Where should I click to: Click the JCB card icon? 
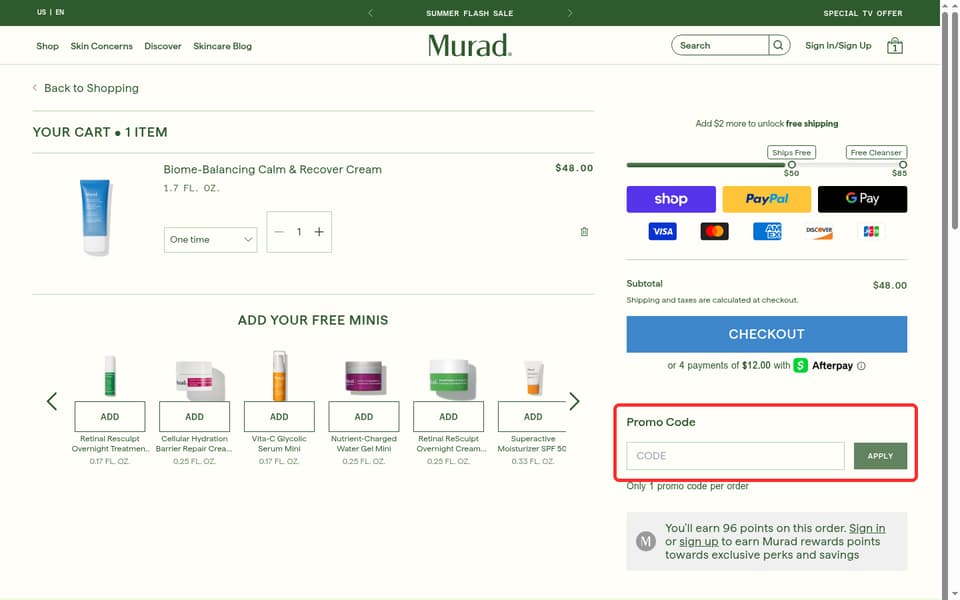point(871,231)
